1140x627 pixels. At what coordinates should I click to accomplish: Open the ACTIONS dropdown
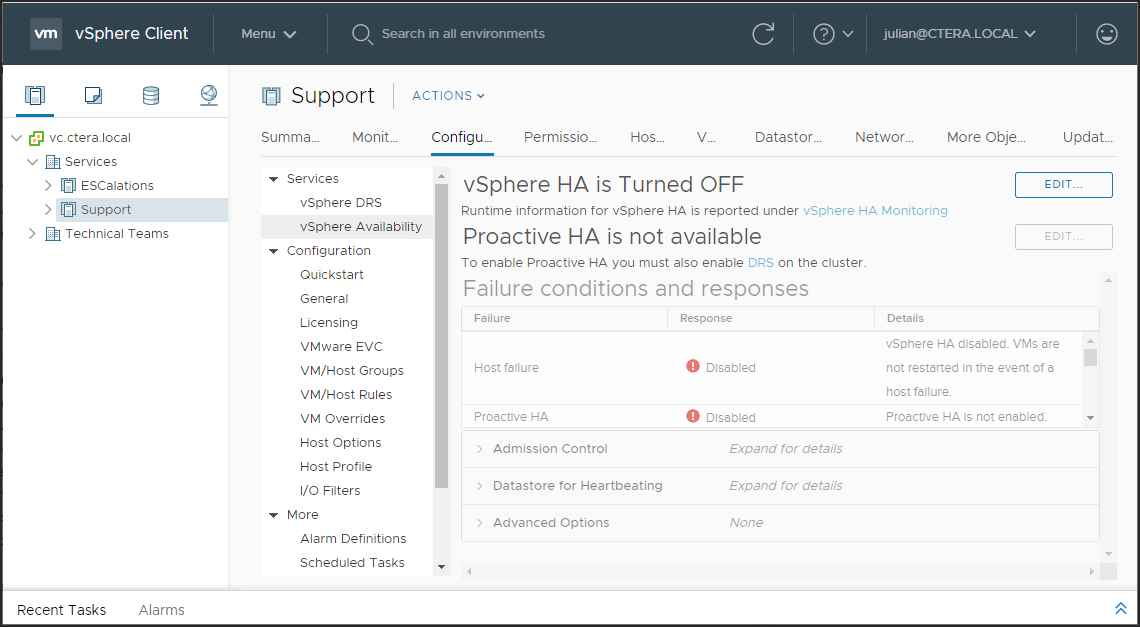(x=449, y=95)
